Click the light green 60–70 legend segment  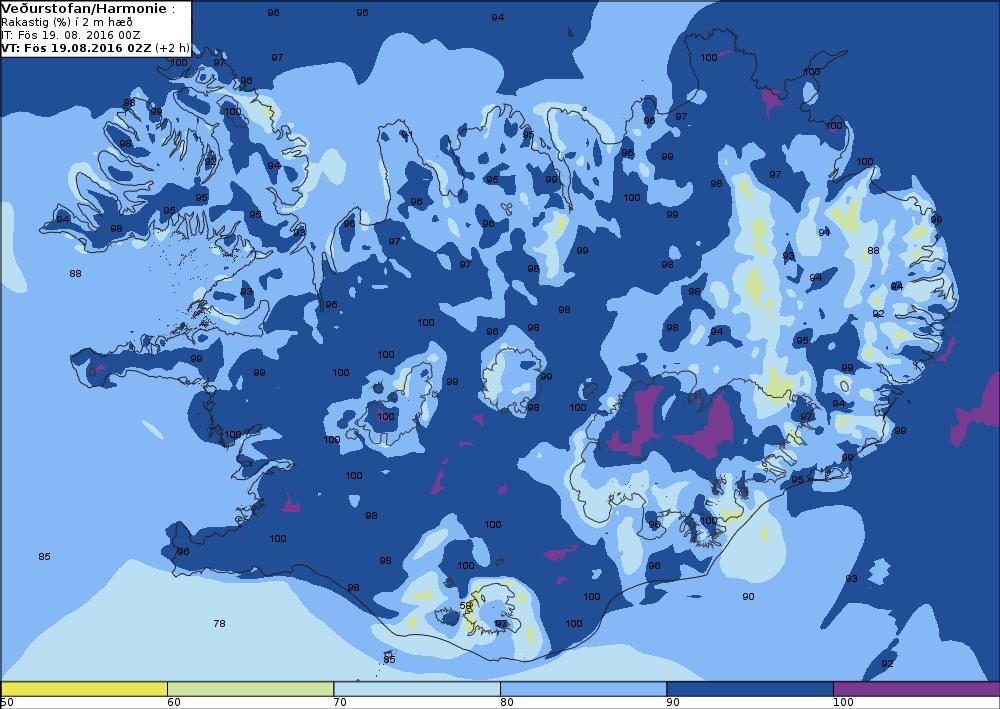pyautogui.click(x=251, y=689)
